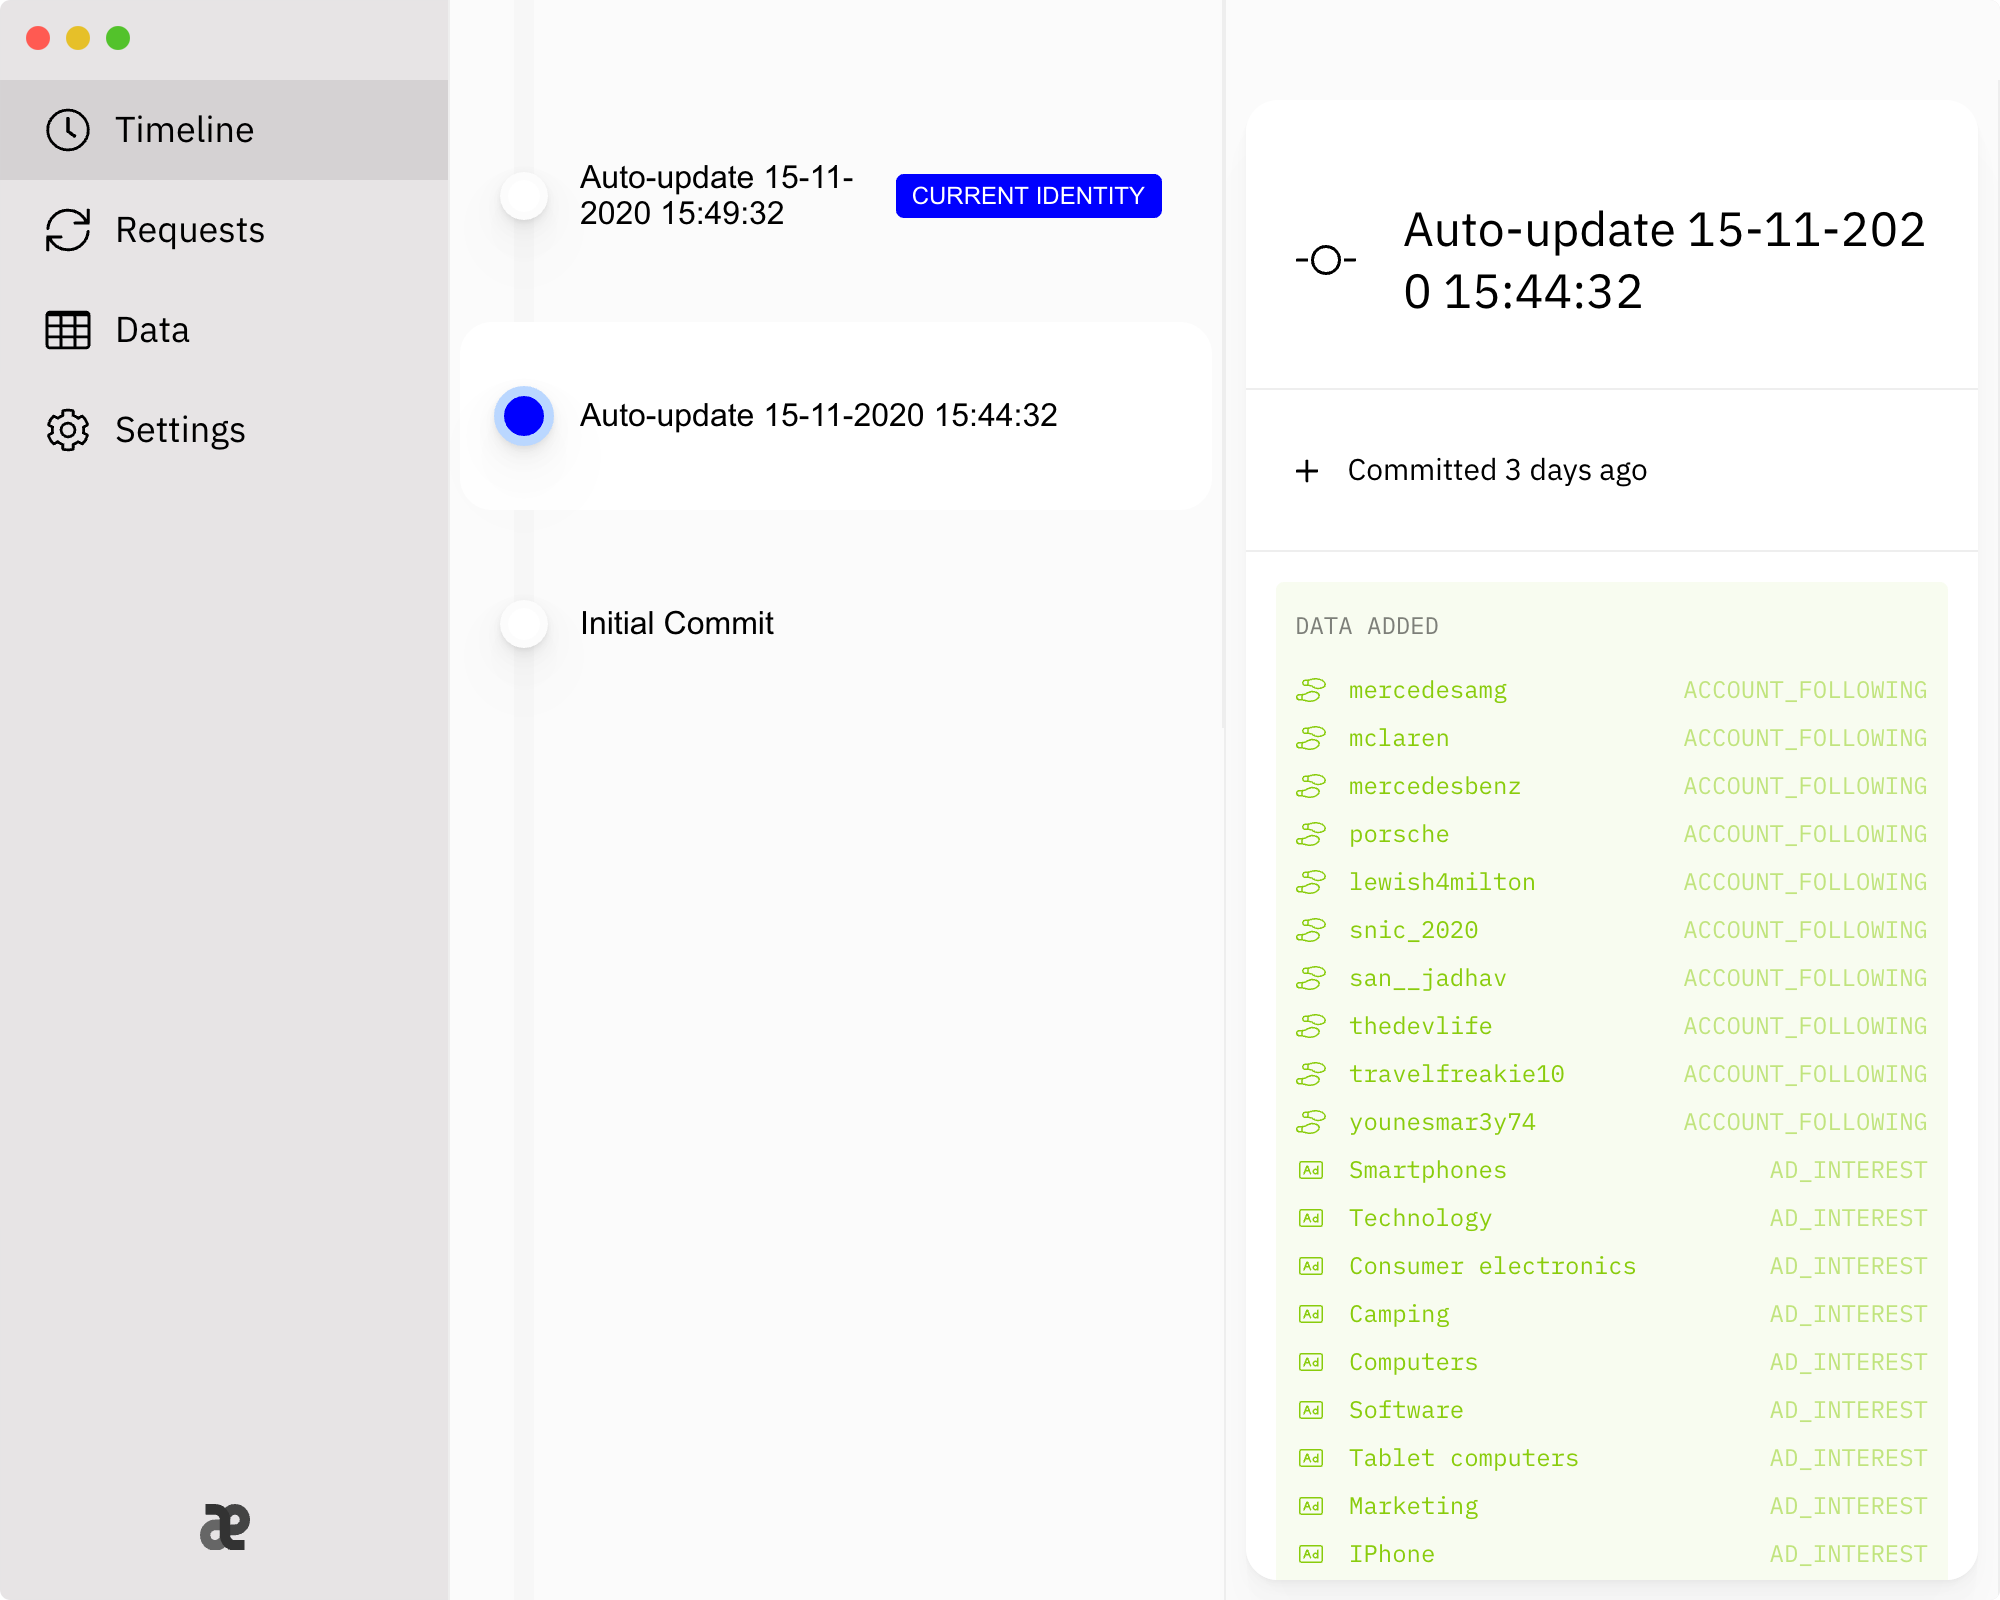Select the Initial Commit timeline dot
This screenshot has width=2000, height=1600.
[x=524, y=624]
